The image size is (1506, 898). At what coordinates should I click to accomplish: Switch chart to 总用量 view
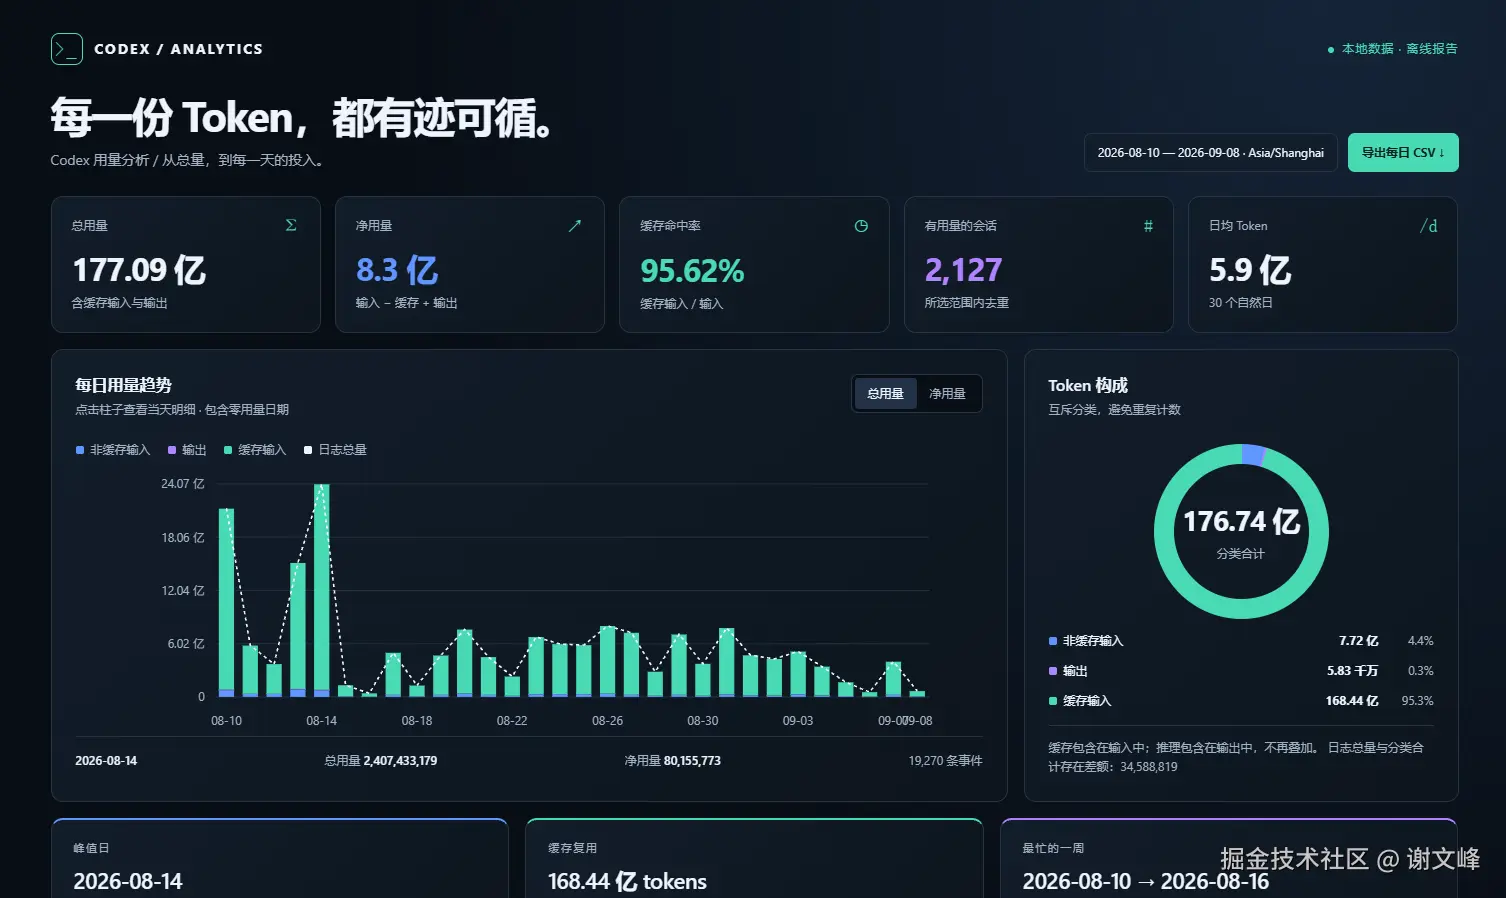[x=885, y=393]
